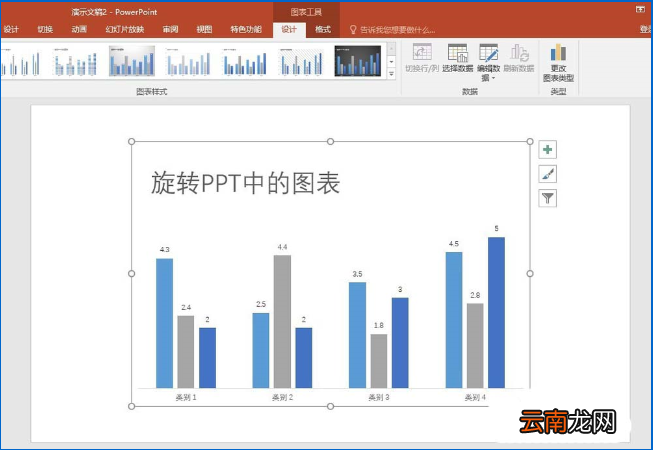This screenshot has width=653, height=450.
Task: Switch to the Chart Tools Design (设计) tab
Action: click(x=289, y=29)
